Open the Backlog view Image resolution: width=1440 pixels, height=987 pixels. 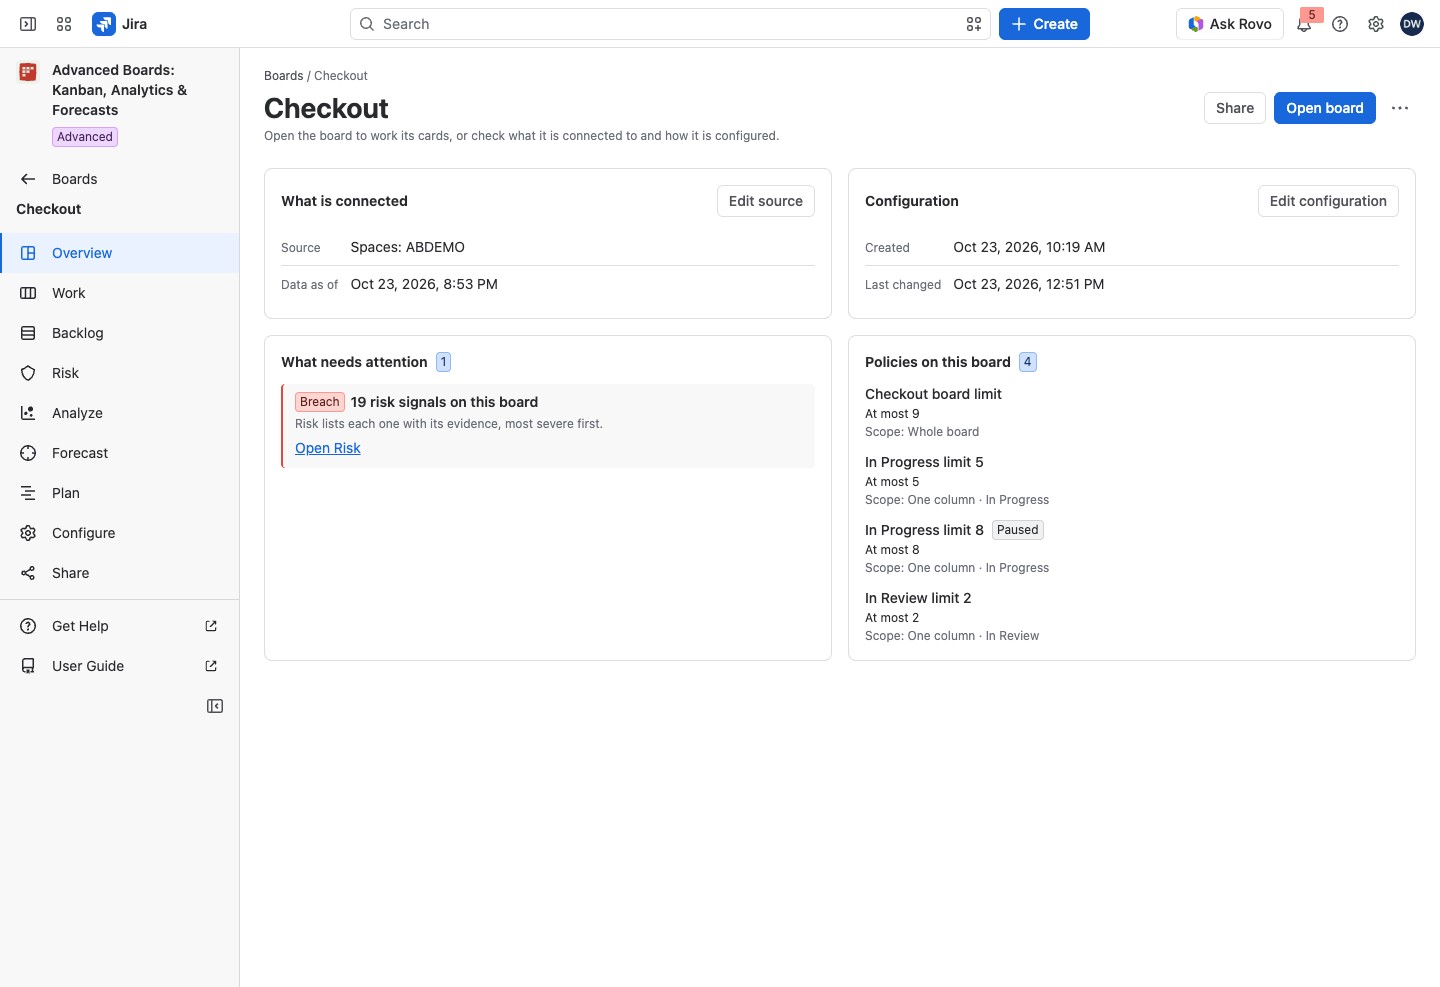click(120, 333)
